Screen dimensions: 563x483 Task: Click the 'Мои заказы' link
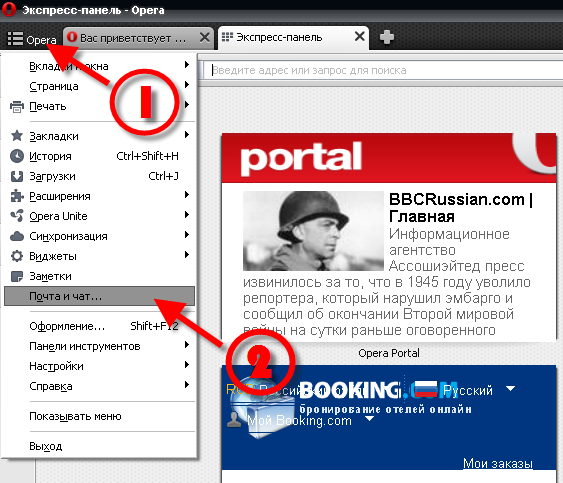(x=498, y=463)
